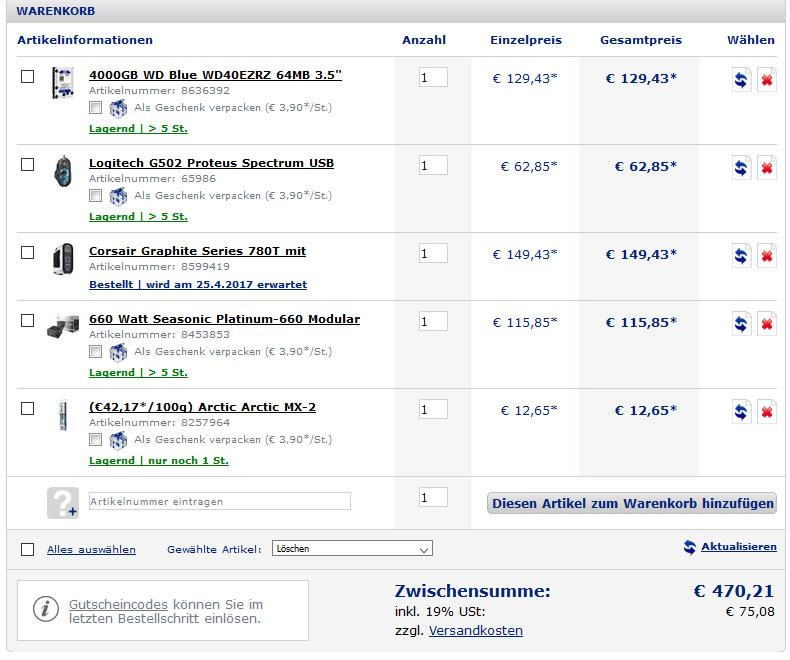Click Diesen Artikel zum Warenkorb hinzufügen button
This screenshot has width=790, height=660.
632,503
